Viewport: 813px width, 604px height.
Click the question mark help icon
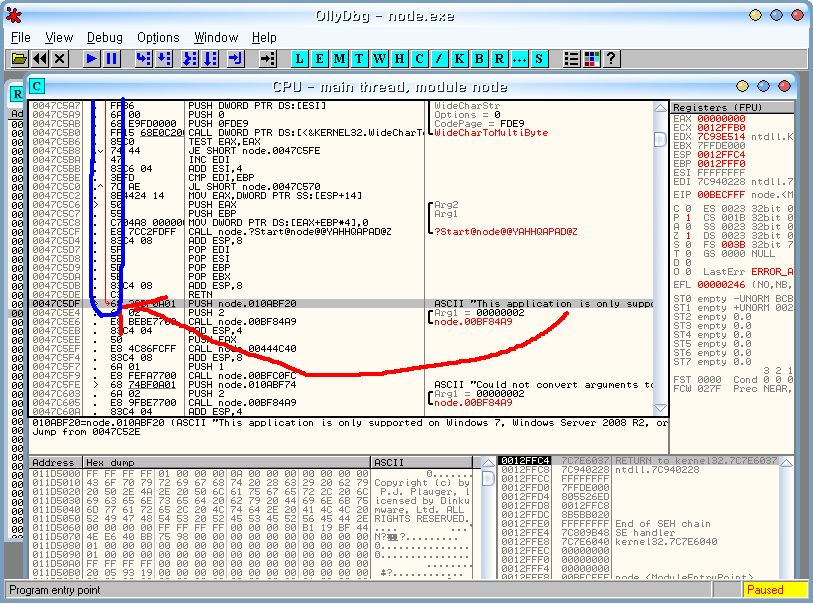pyautogui.click(x=611, y=59)
